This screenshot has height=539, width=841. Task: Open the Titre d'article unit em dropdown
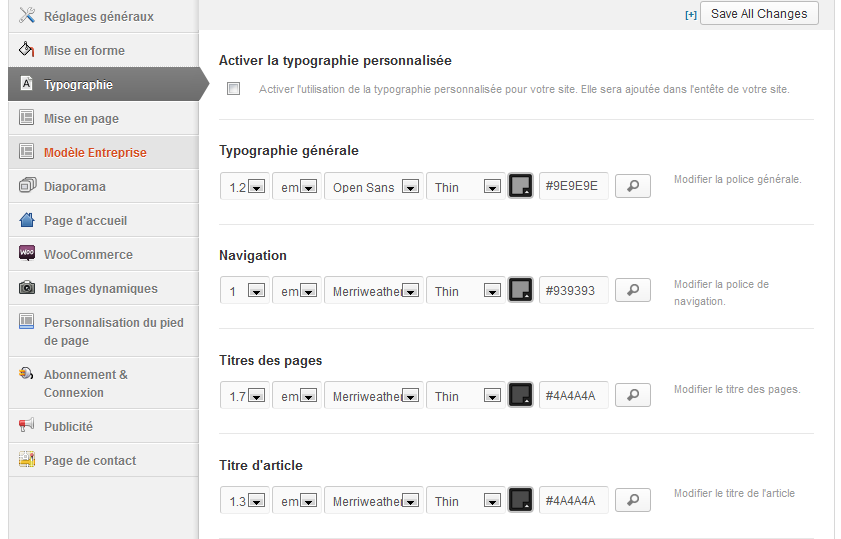click(x=297, y=501)
